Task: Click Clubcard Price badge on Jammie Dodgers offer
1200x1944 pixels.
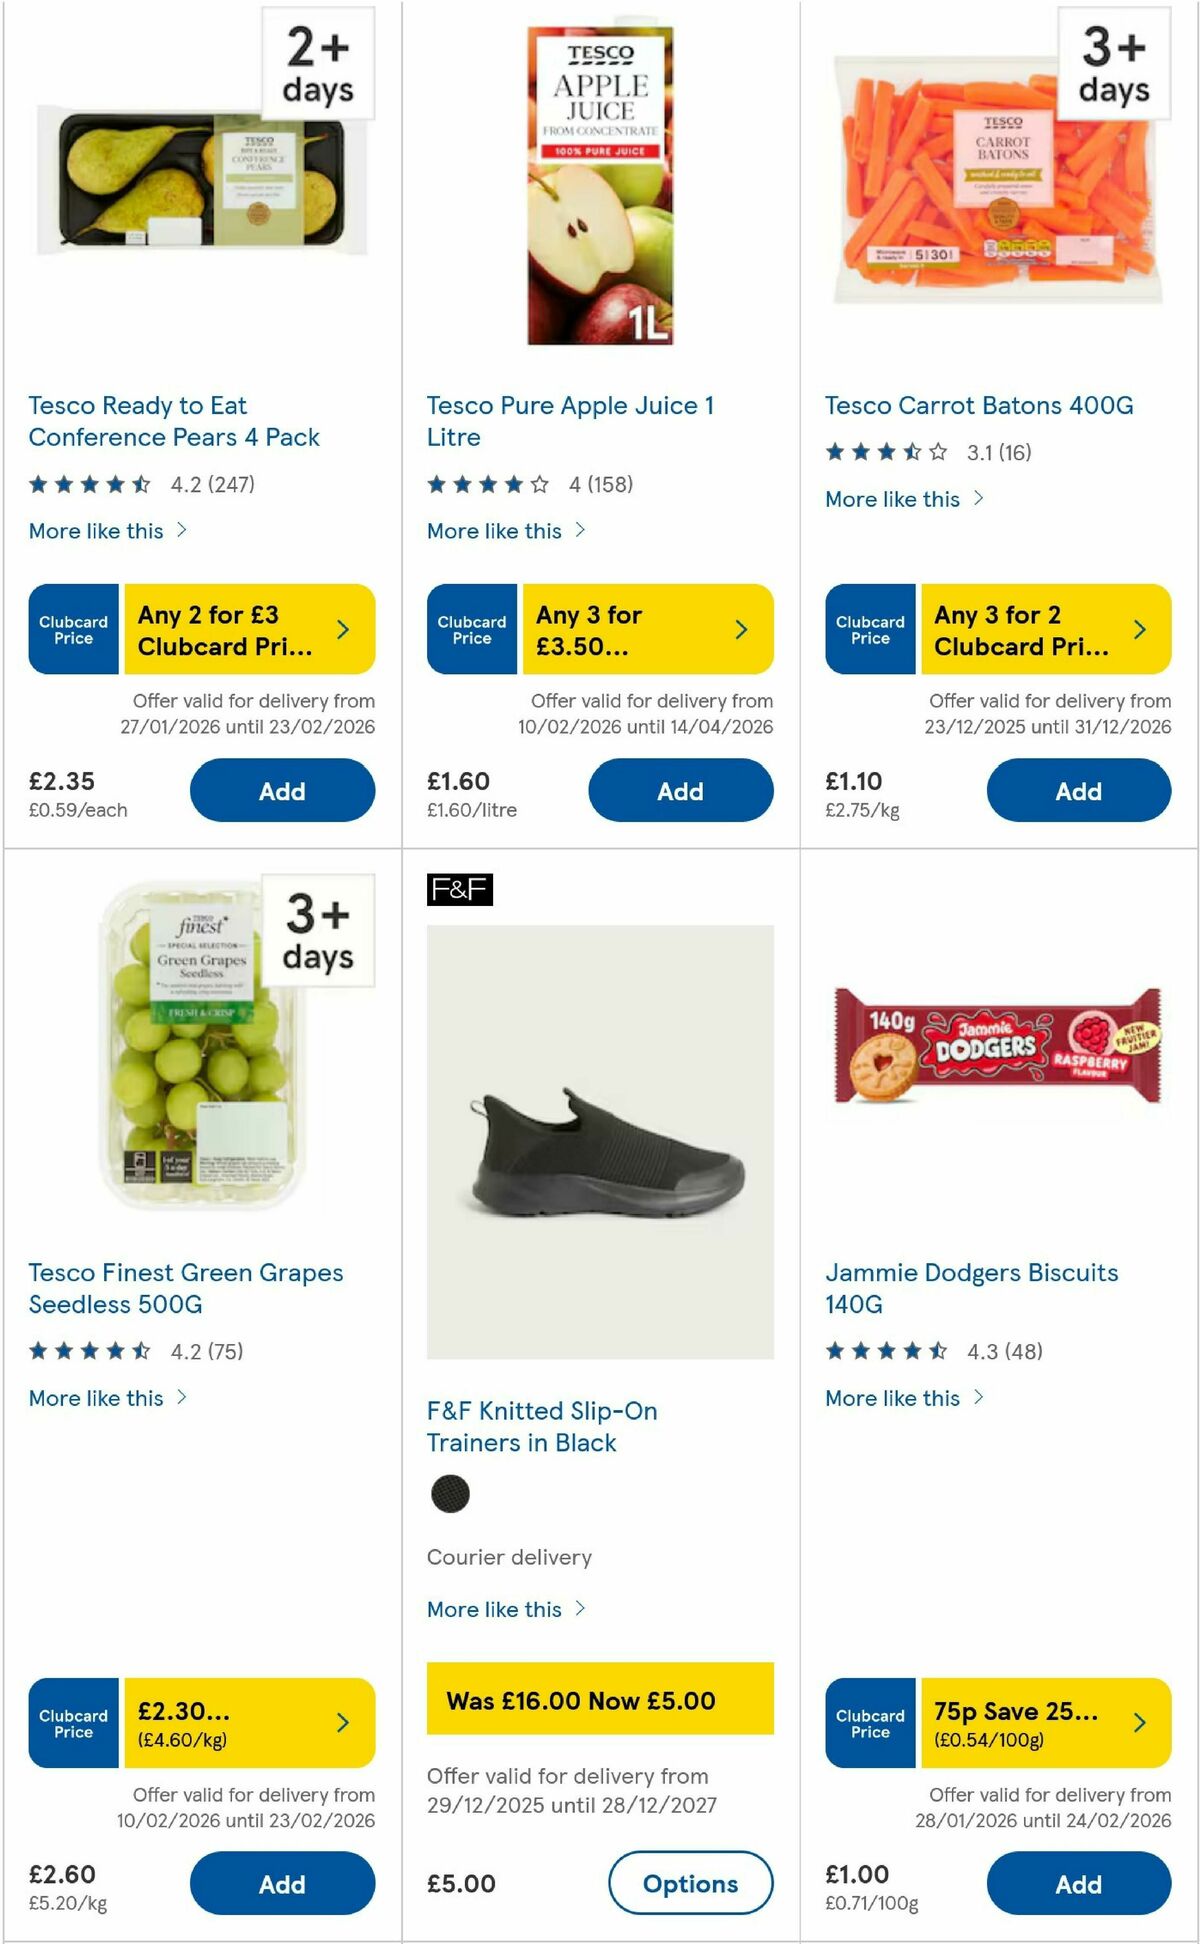Action: click(x=869, y=1723)
